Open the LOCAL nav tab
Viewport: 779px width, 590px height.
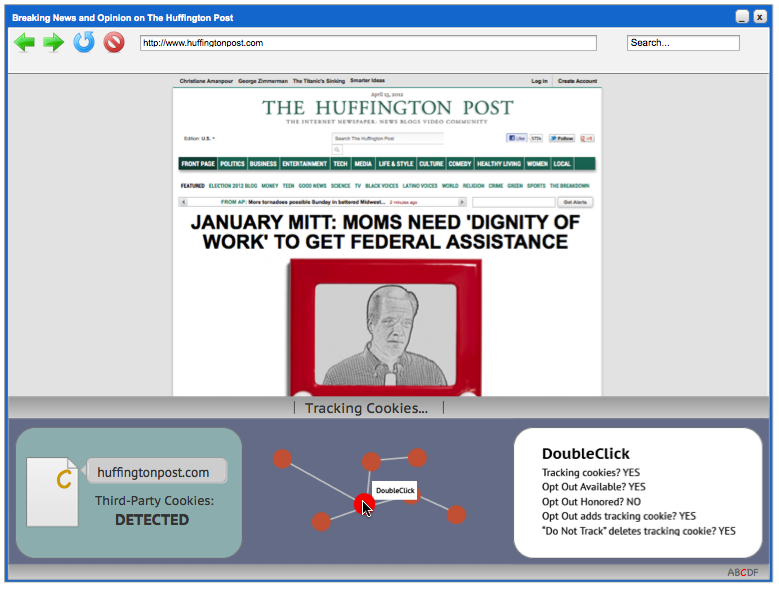562,164
